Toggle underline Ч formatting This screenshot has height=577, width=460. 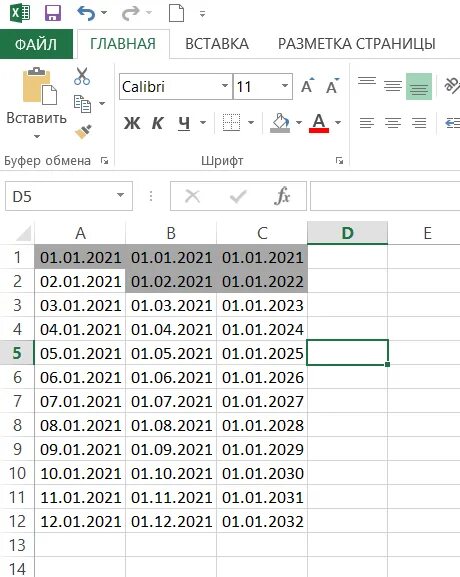point(184,123)
